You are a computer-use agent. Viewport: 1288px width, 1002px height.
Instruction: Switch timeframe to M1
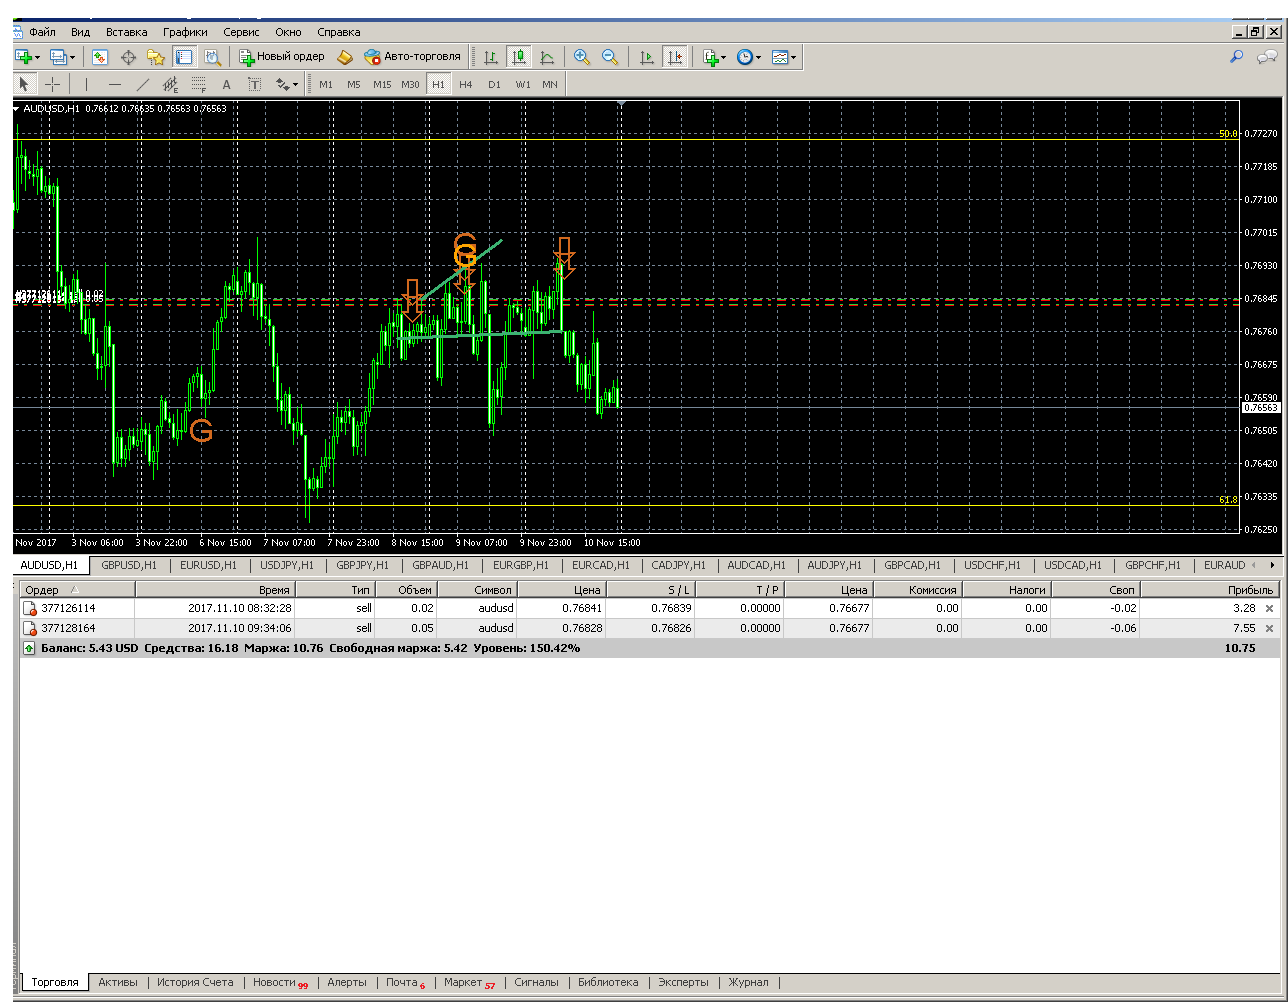pyautogui.click(x=326, y=84)
